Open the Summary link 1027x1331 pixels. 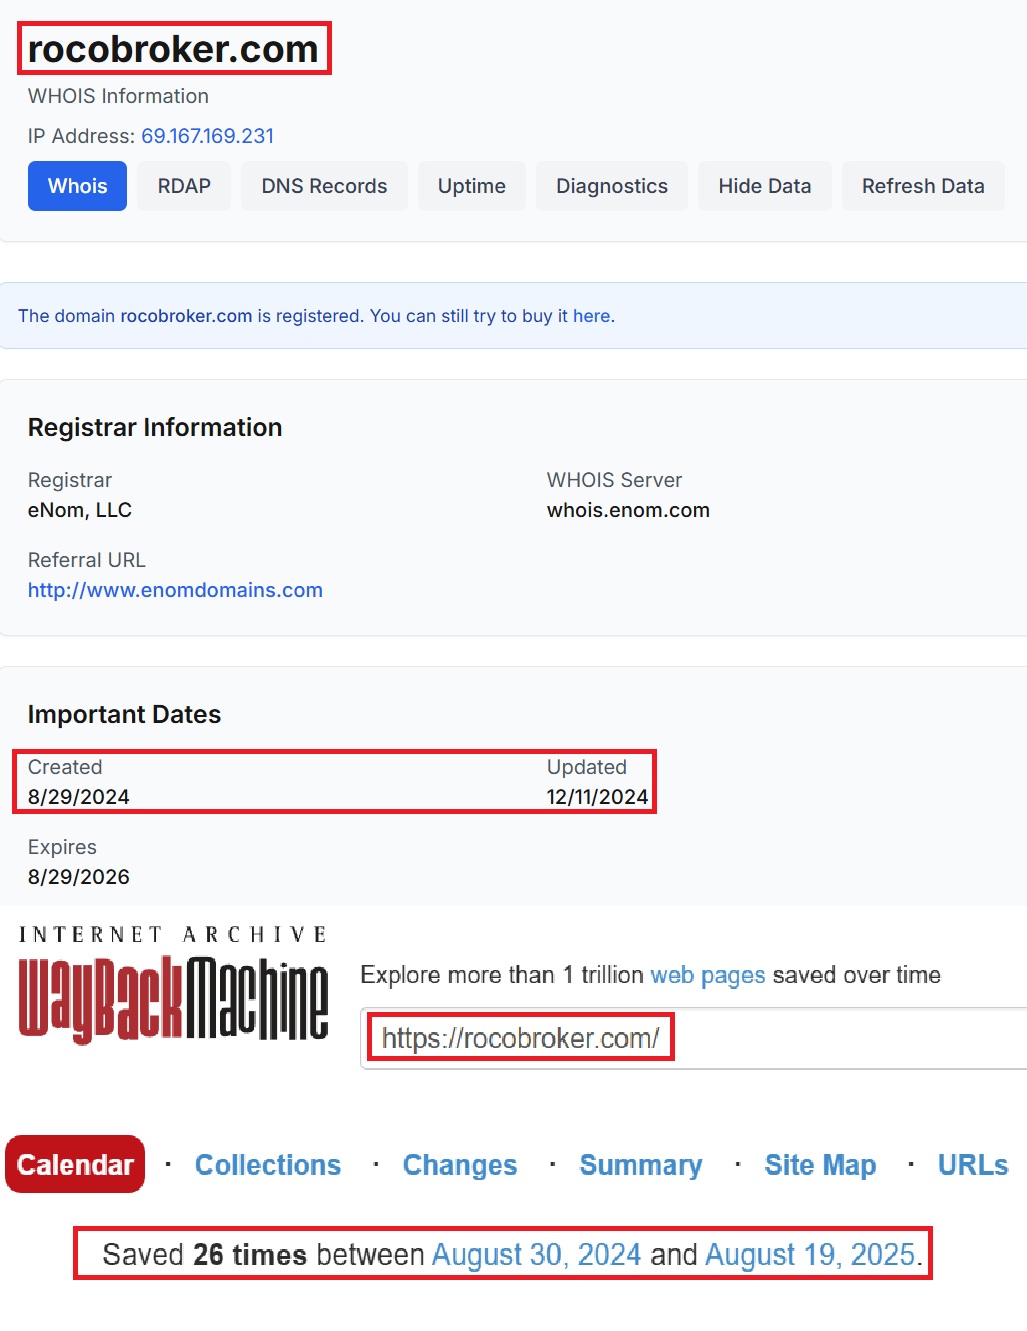point(640,1165)
